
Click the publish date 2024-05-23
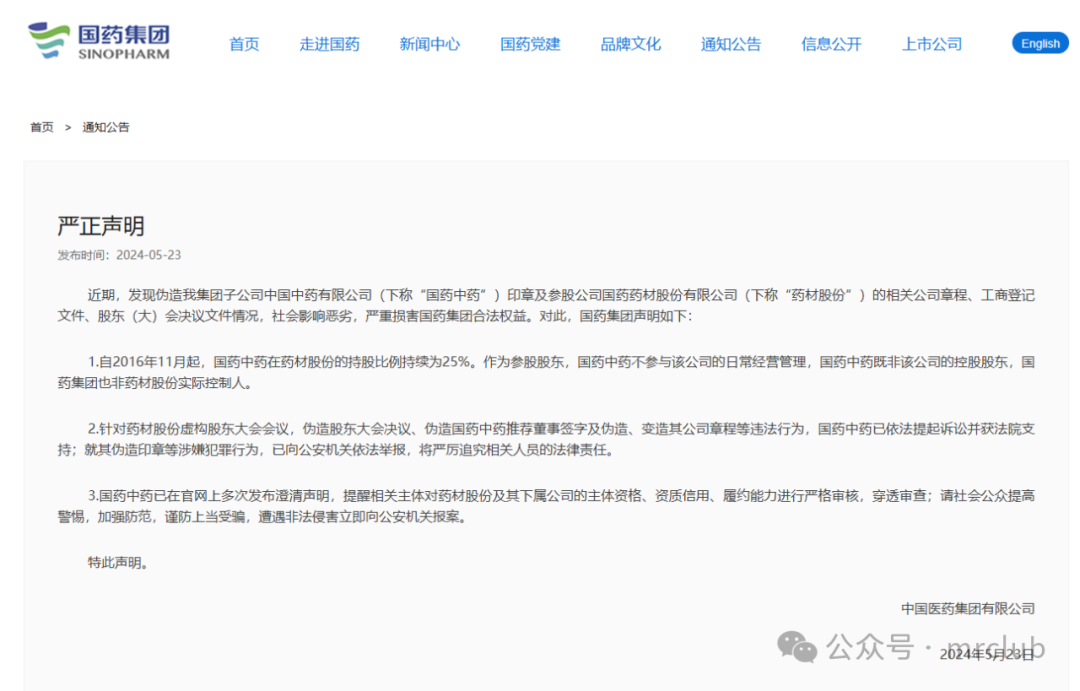coord(148,255)
